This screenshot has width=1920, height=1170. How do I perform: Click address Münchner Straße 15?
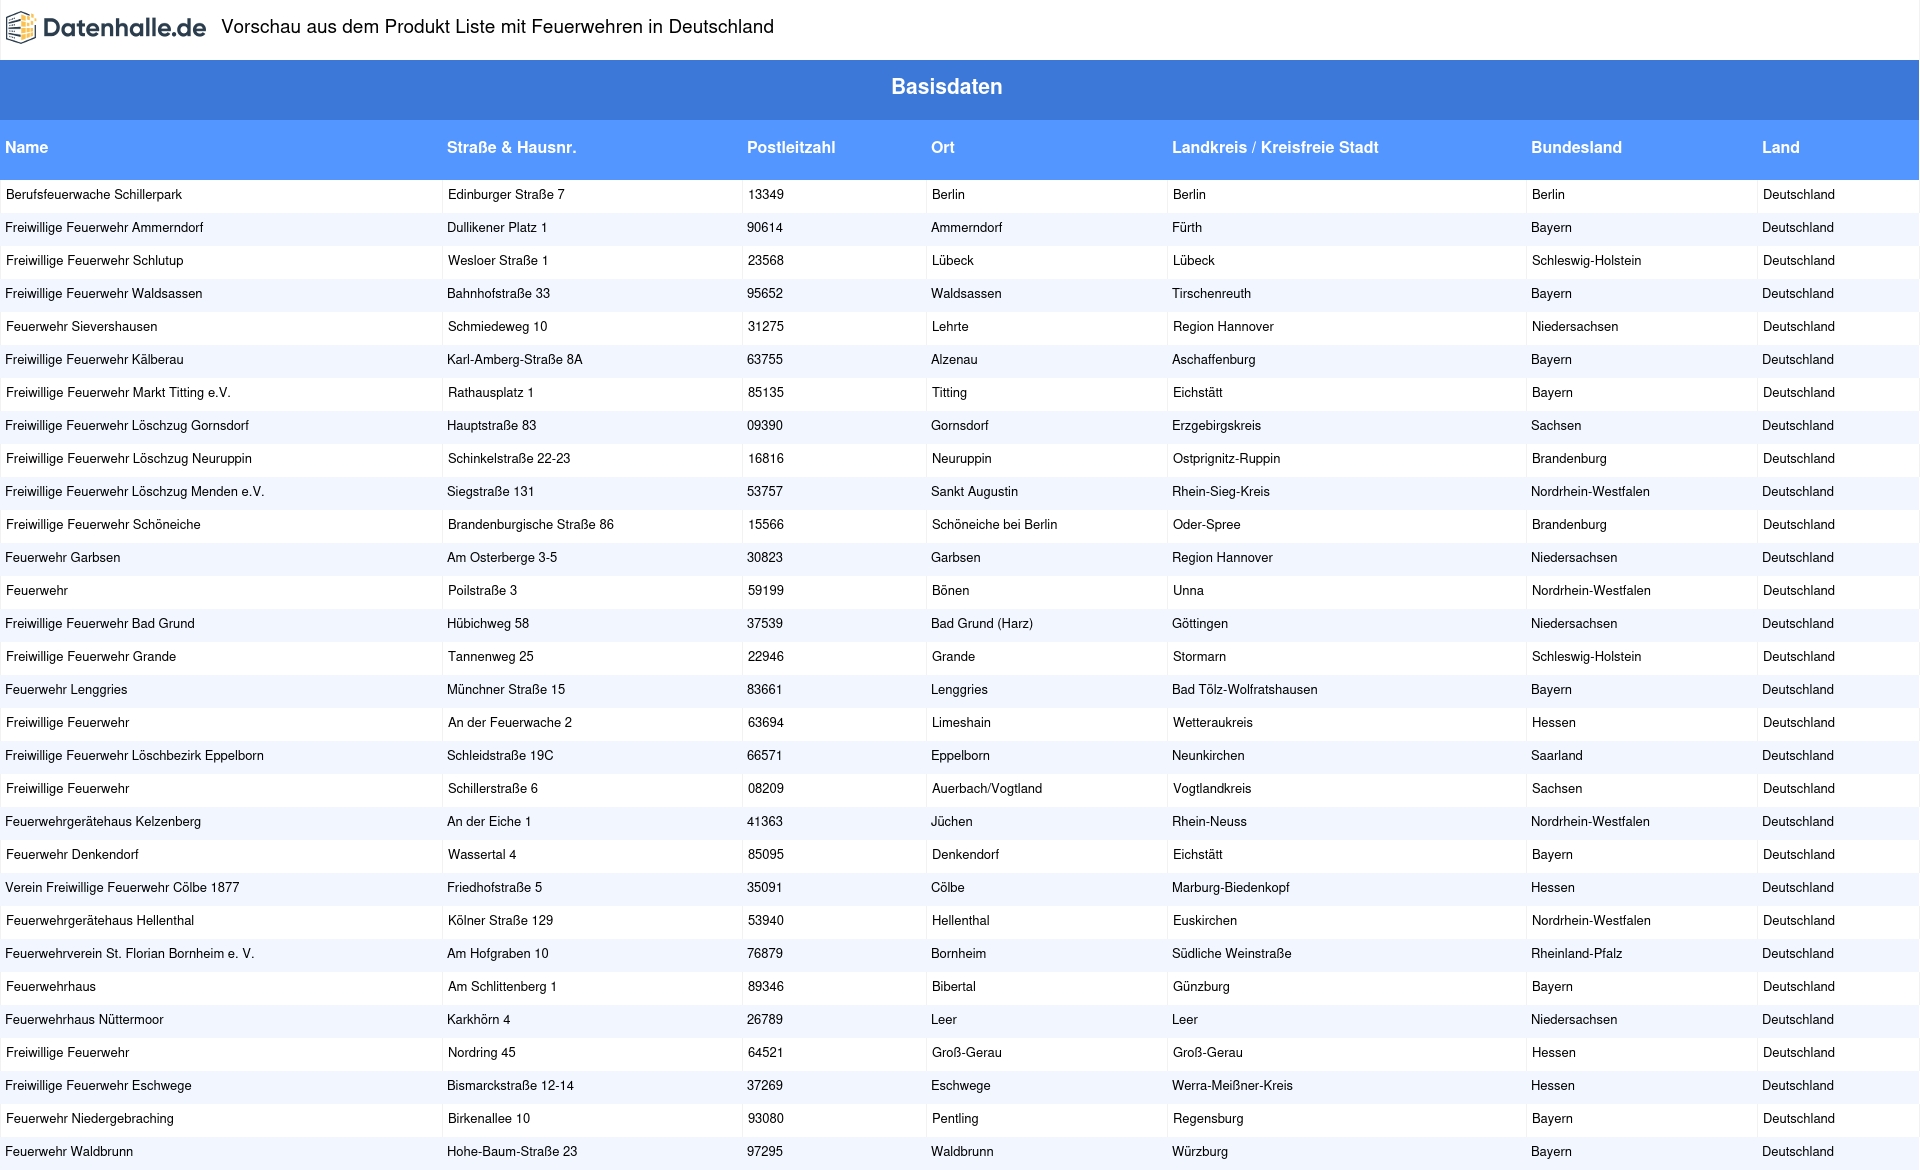pos(506,690)
